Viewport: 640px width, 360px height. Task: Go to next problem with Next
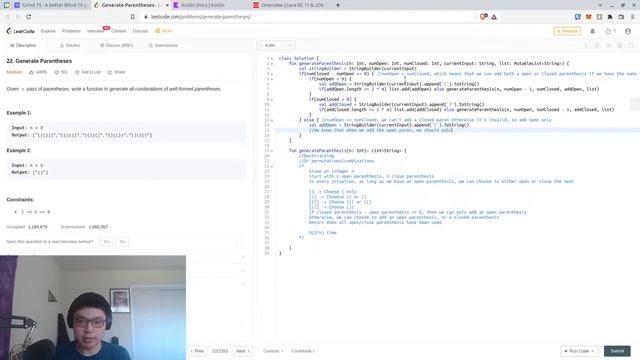[243, 351]
